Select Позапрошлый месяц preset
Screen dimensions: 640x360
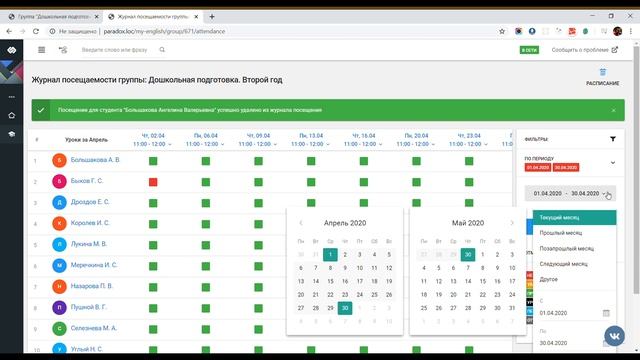point(574,249)
